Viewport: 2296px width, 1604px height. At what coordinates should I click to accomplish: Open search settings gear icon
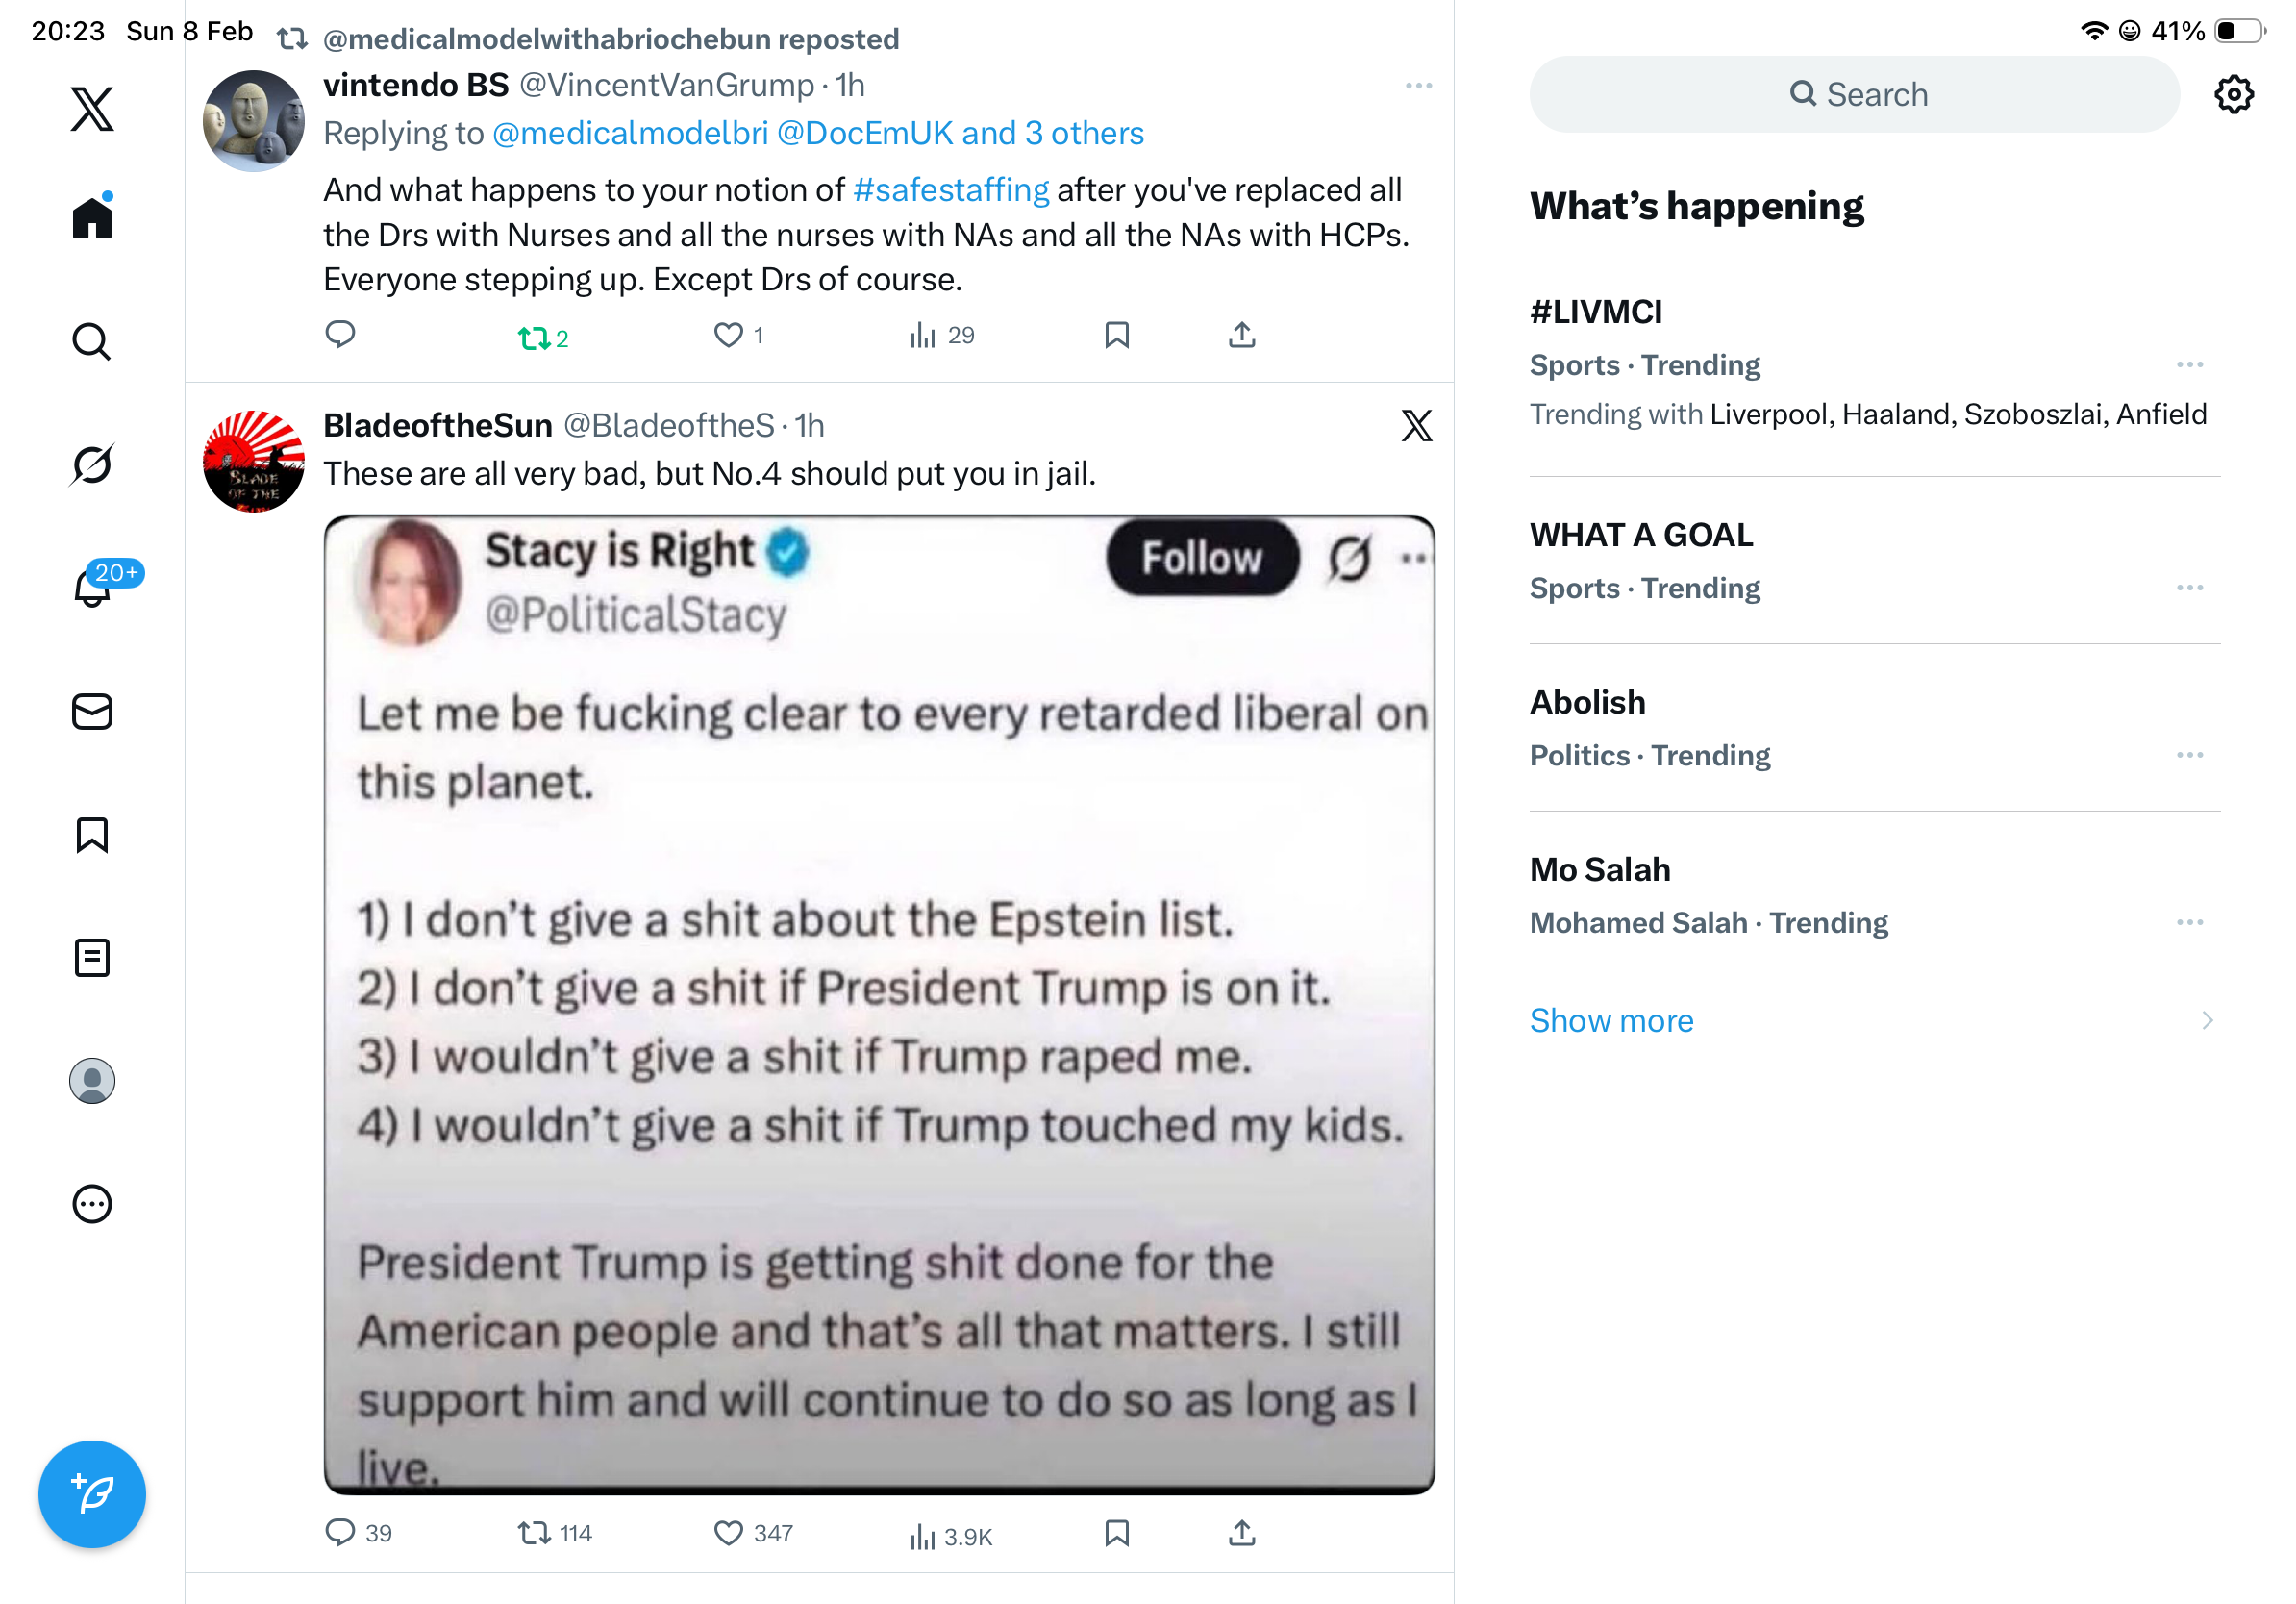(2233, 95)
